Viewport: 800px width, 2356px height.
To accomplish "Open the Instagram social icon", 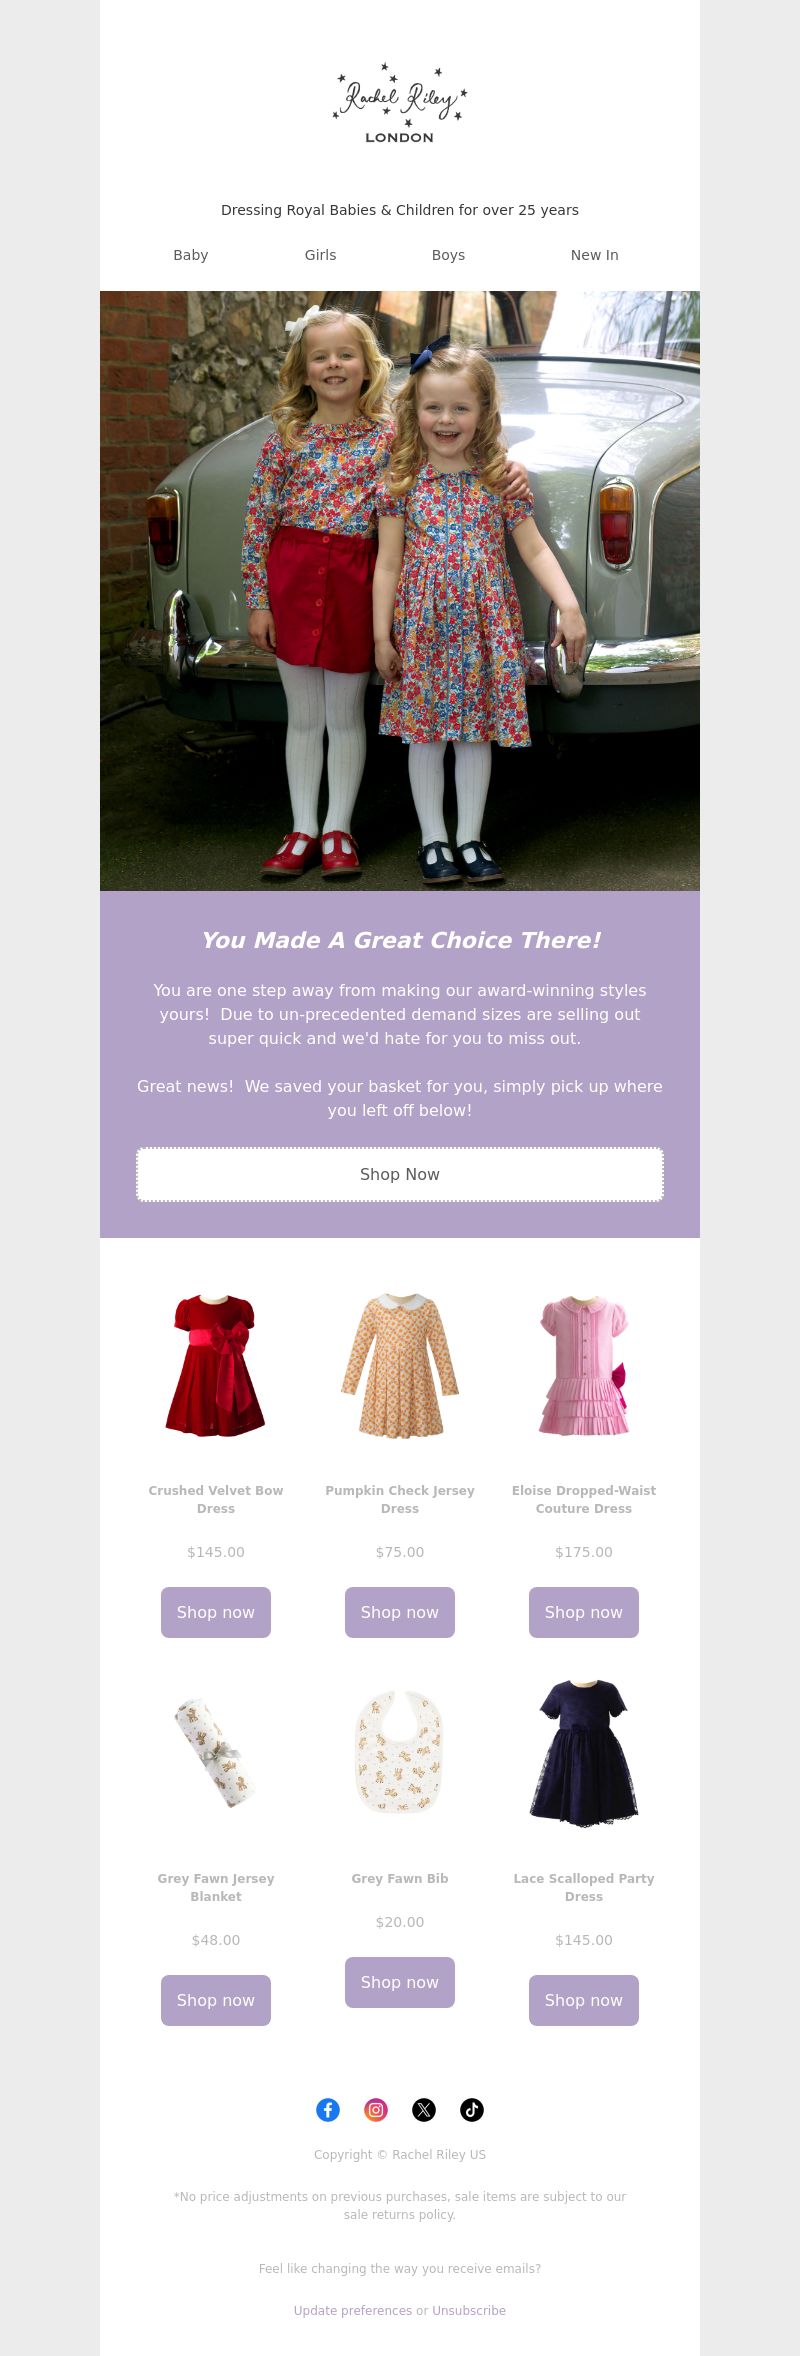I will pos(376,2109).
